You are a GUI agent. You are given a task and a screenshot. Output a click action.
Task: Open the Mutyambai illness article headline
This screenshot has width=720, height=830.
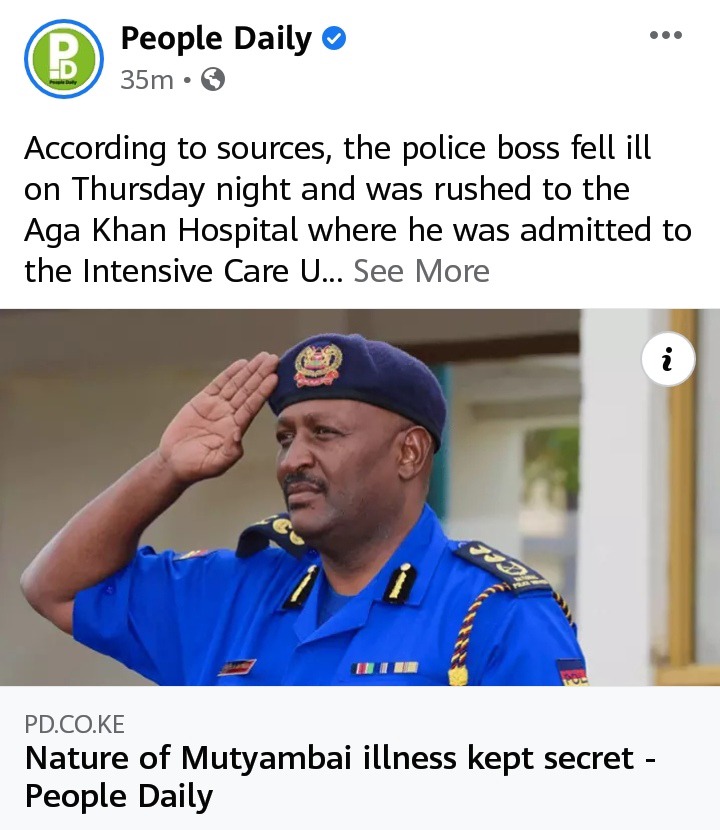click(340, 777)
